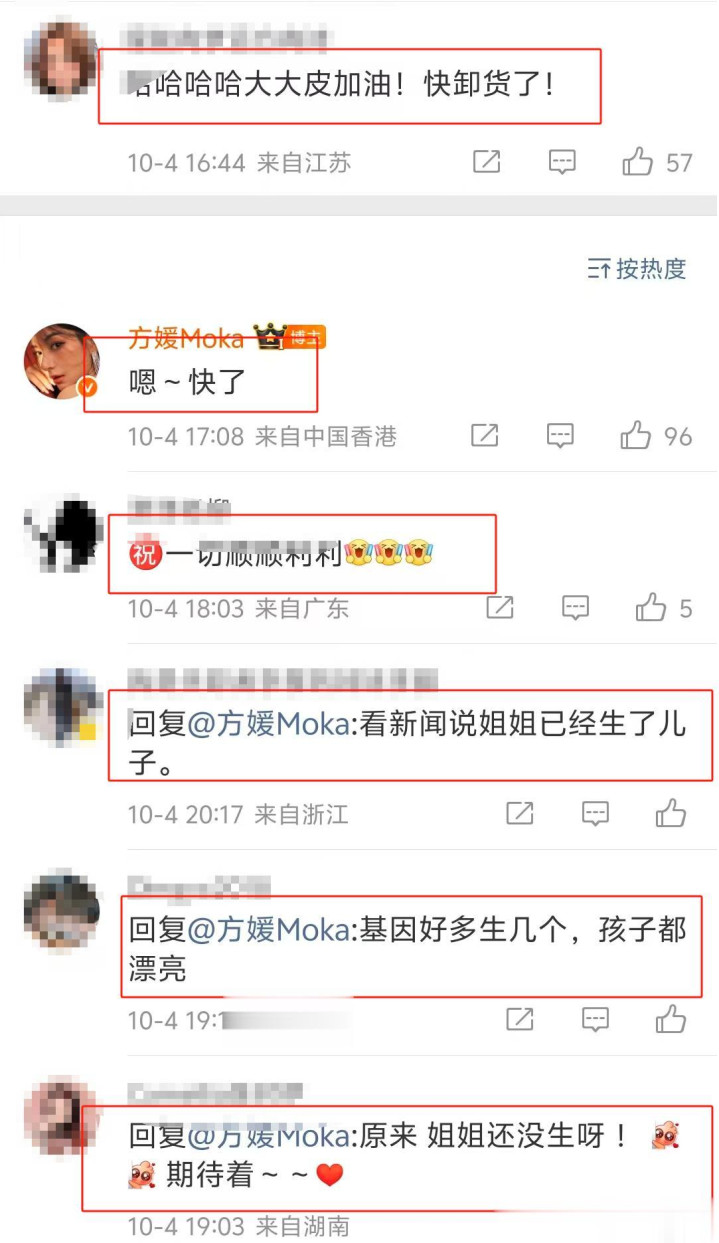This screenshot has height=1243, width=719.
Task: Like 方媛Moka's reply with 96 likes
Action: pyautogui.click(x=636, y=435)
